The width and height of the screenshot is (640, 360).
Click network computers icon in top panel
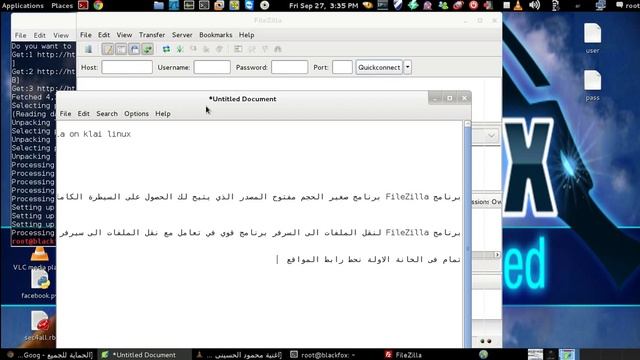pyautogui.click(x=601, y=5)
